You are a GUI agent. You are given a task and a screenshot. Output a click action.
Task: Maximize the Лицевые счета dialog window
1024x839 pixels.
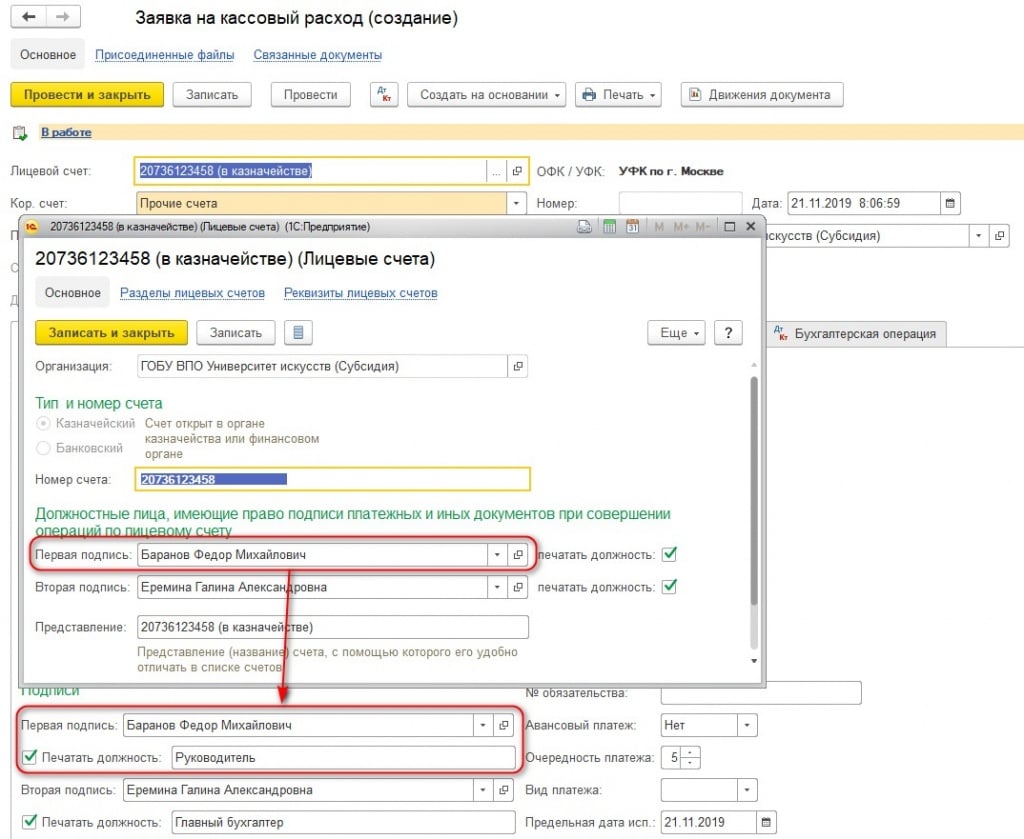[x=730, y=227]
